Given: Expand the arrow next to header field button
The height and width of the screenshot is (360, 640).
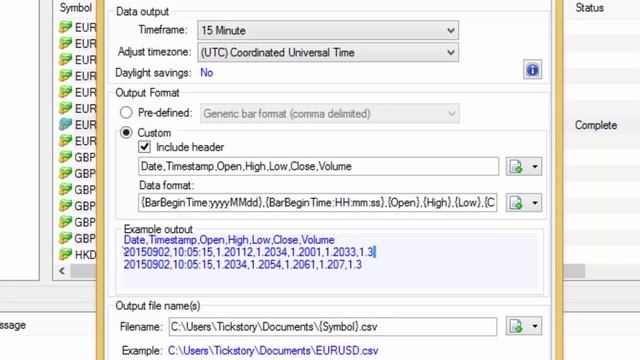Looking at the screenshot, I should point(535,167).
